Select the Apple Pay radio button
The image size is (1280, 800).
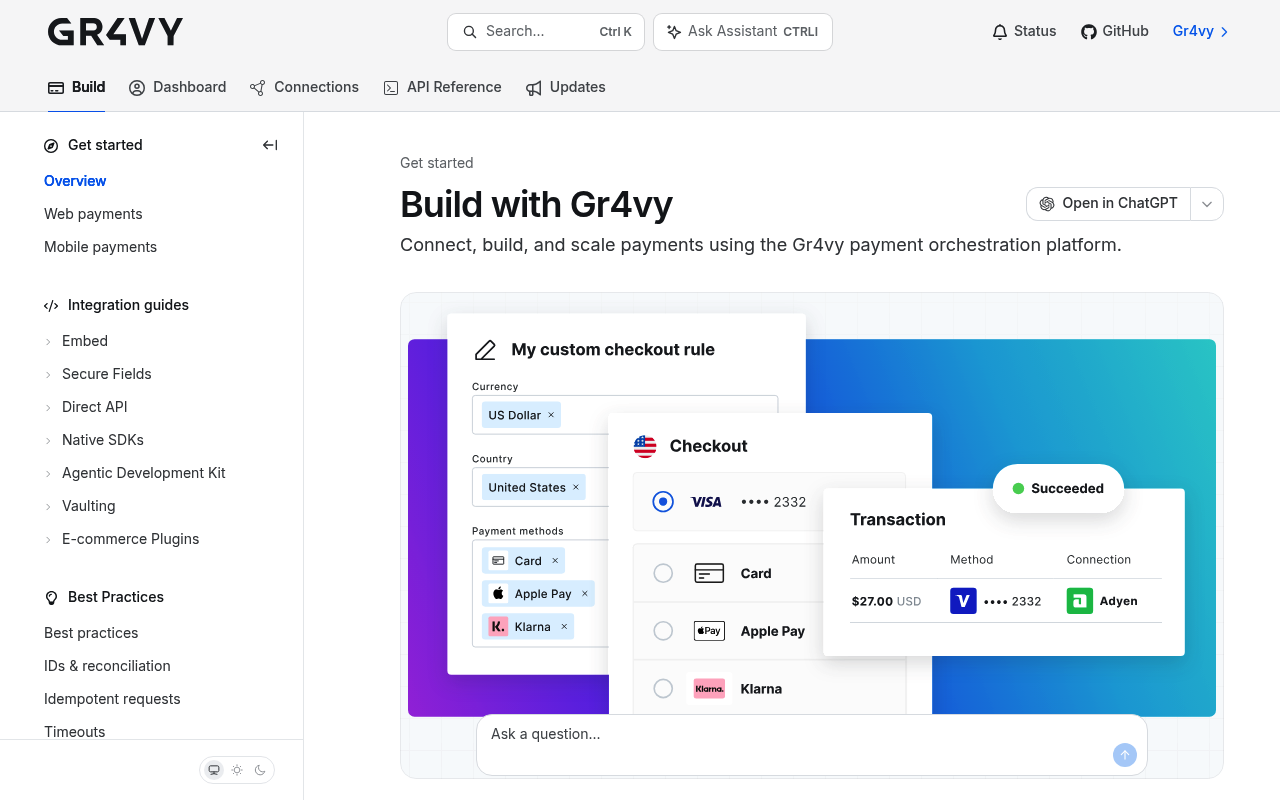663,631
